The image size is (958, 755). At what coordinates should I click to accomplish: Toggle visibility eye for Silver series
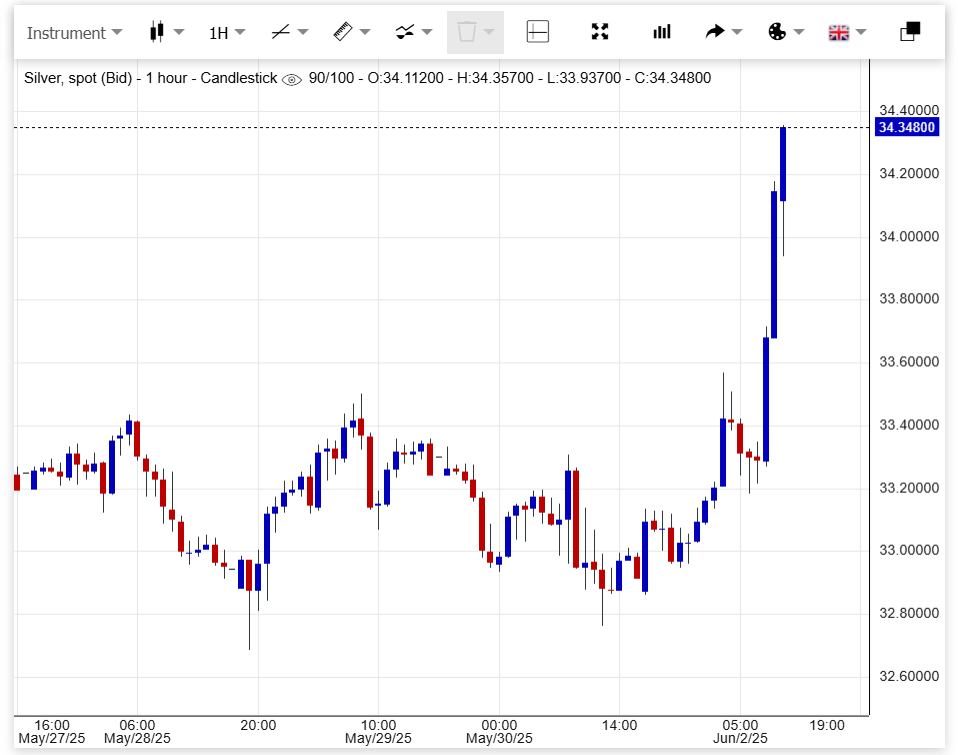(x=292, y=79)
